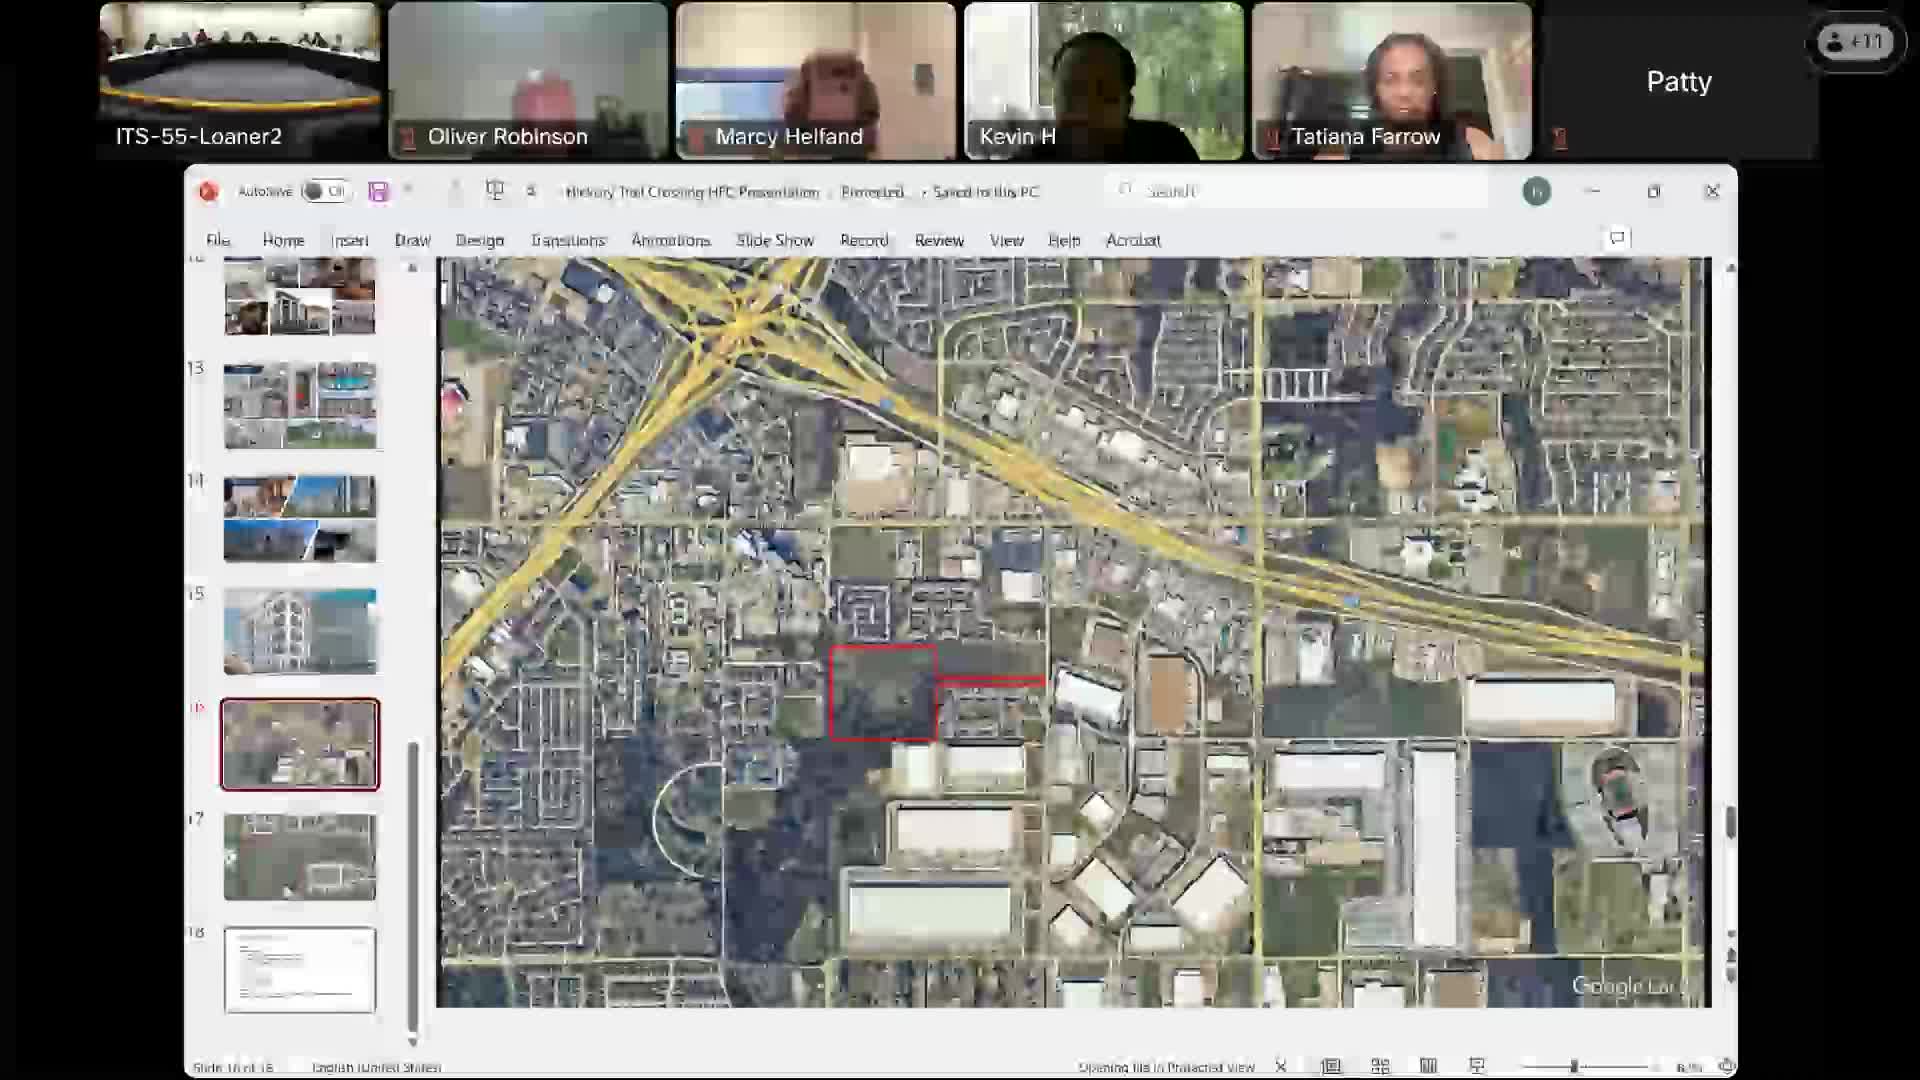Select slide 17 thumbnail

tap(300, 857)
